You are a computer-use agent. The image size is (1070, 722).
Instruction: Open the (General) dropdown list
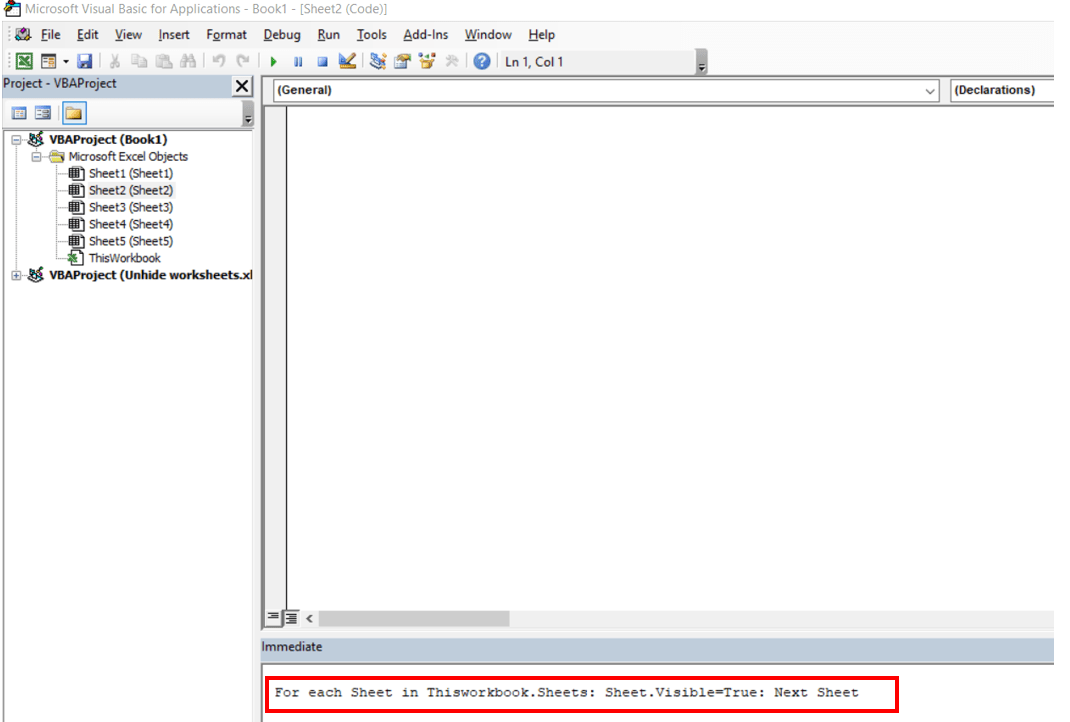[x=932, y=90]
